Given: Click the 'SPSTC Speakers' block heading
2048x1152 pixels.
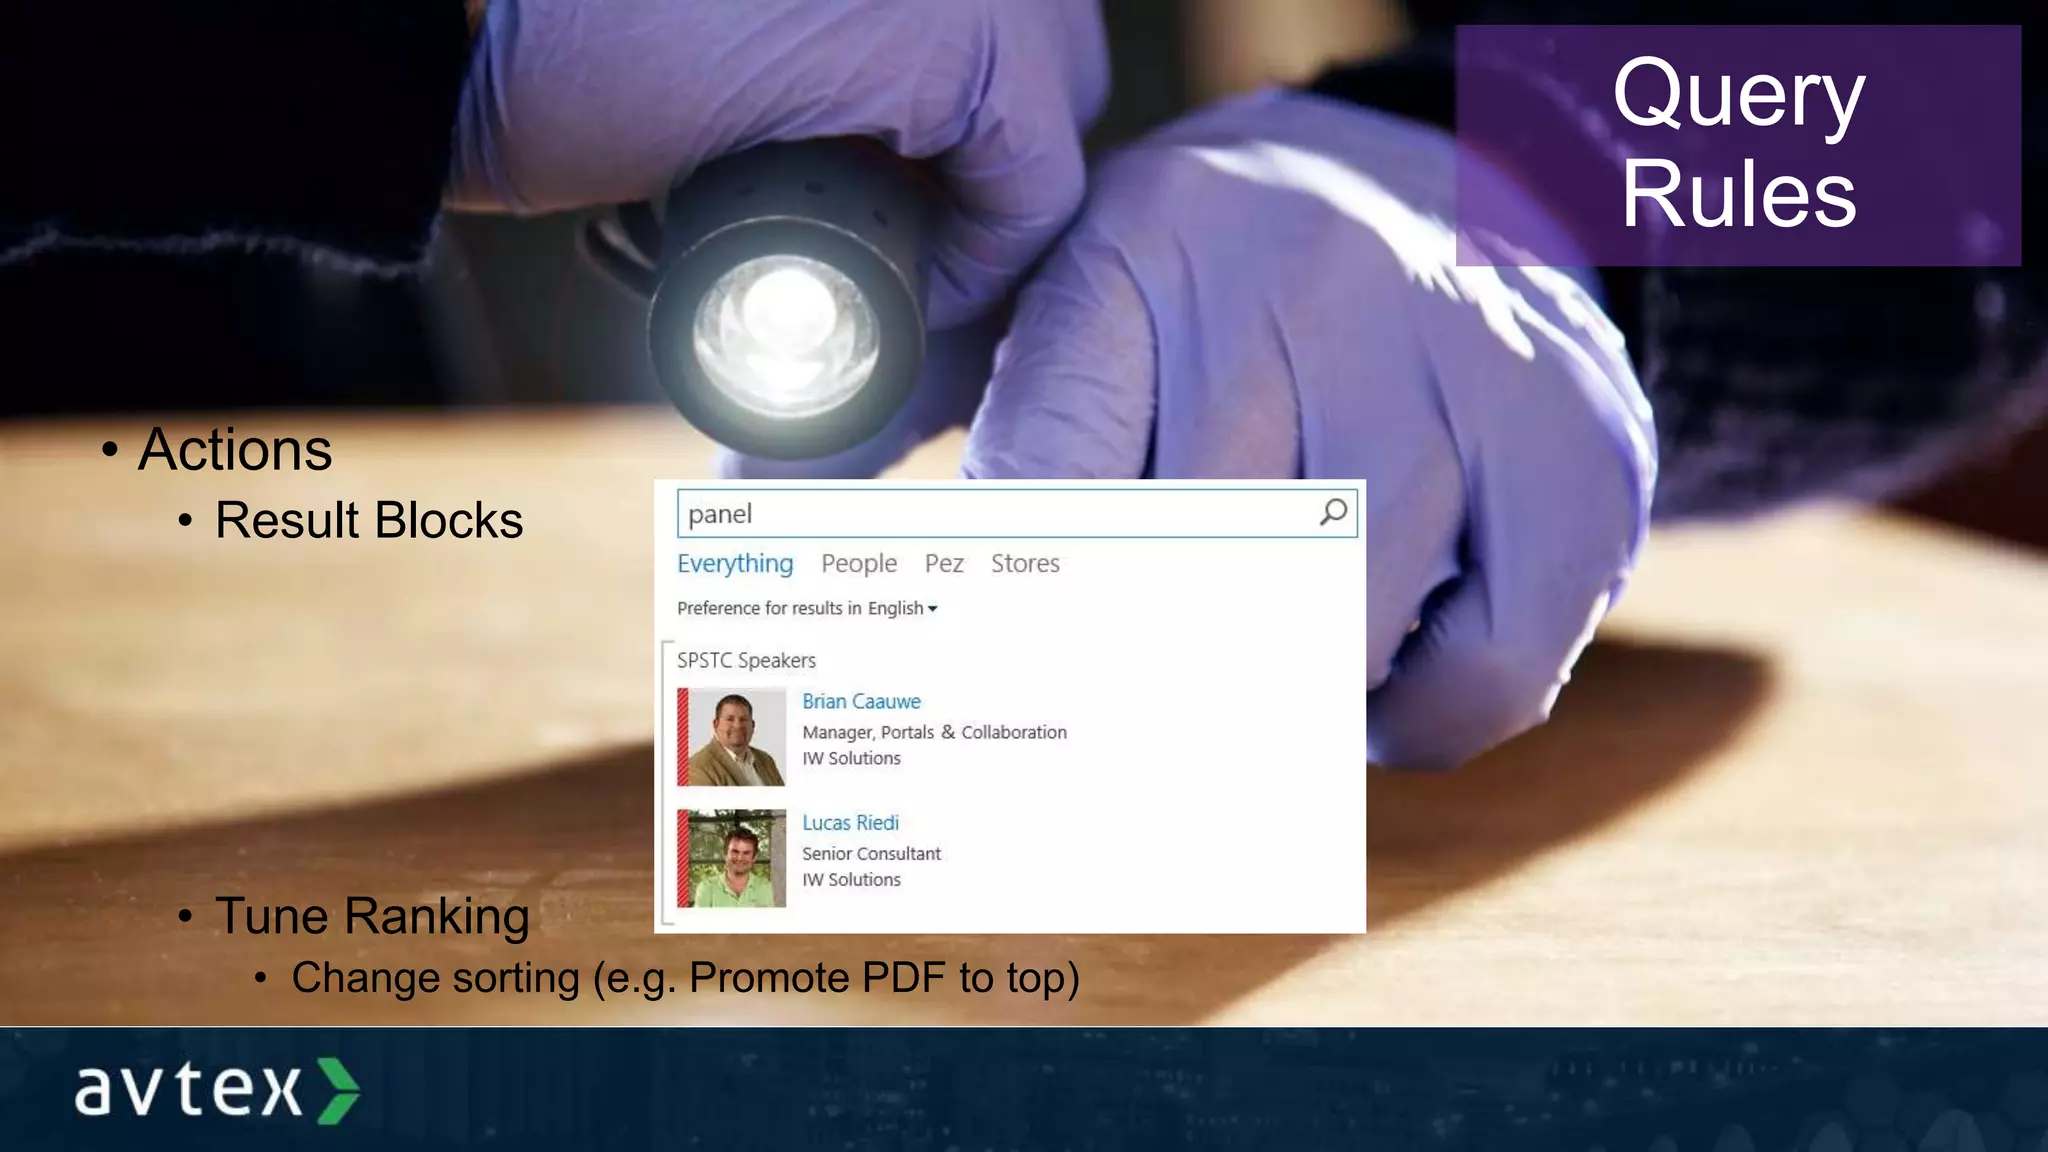Looking at the screenshot, I should pos(746,661).
